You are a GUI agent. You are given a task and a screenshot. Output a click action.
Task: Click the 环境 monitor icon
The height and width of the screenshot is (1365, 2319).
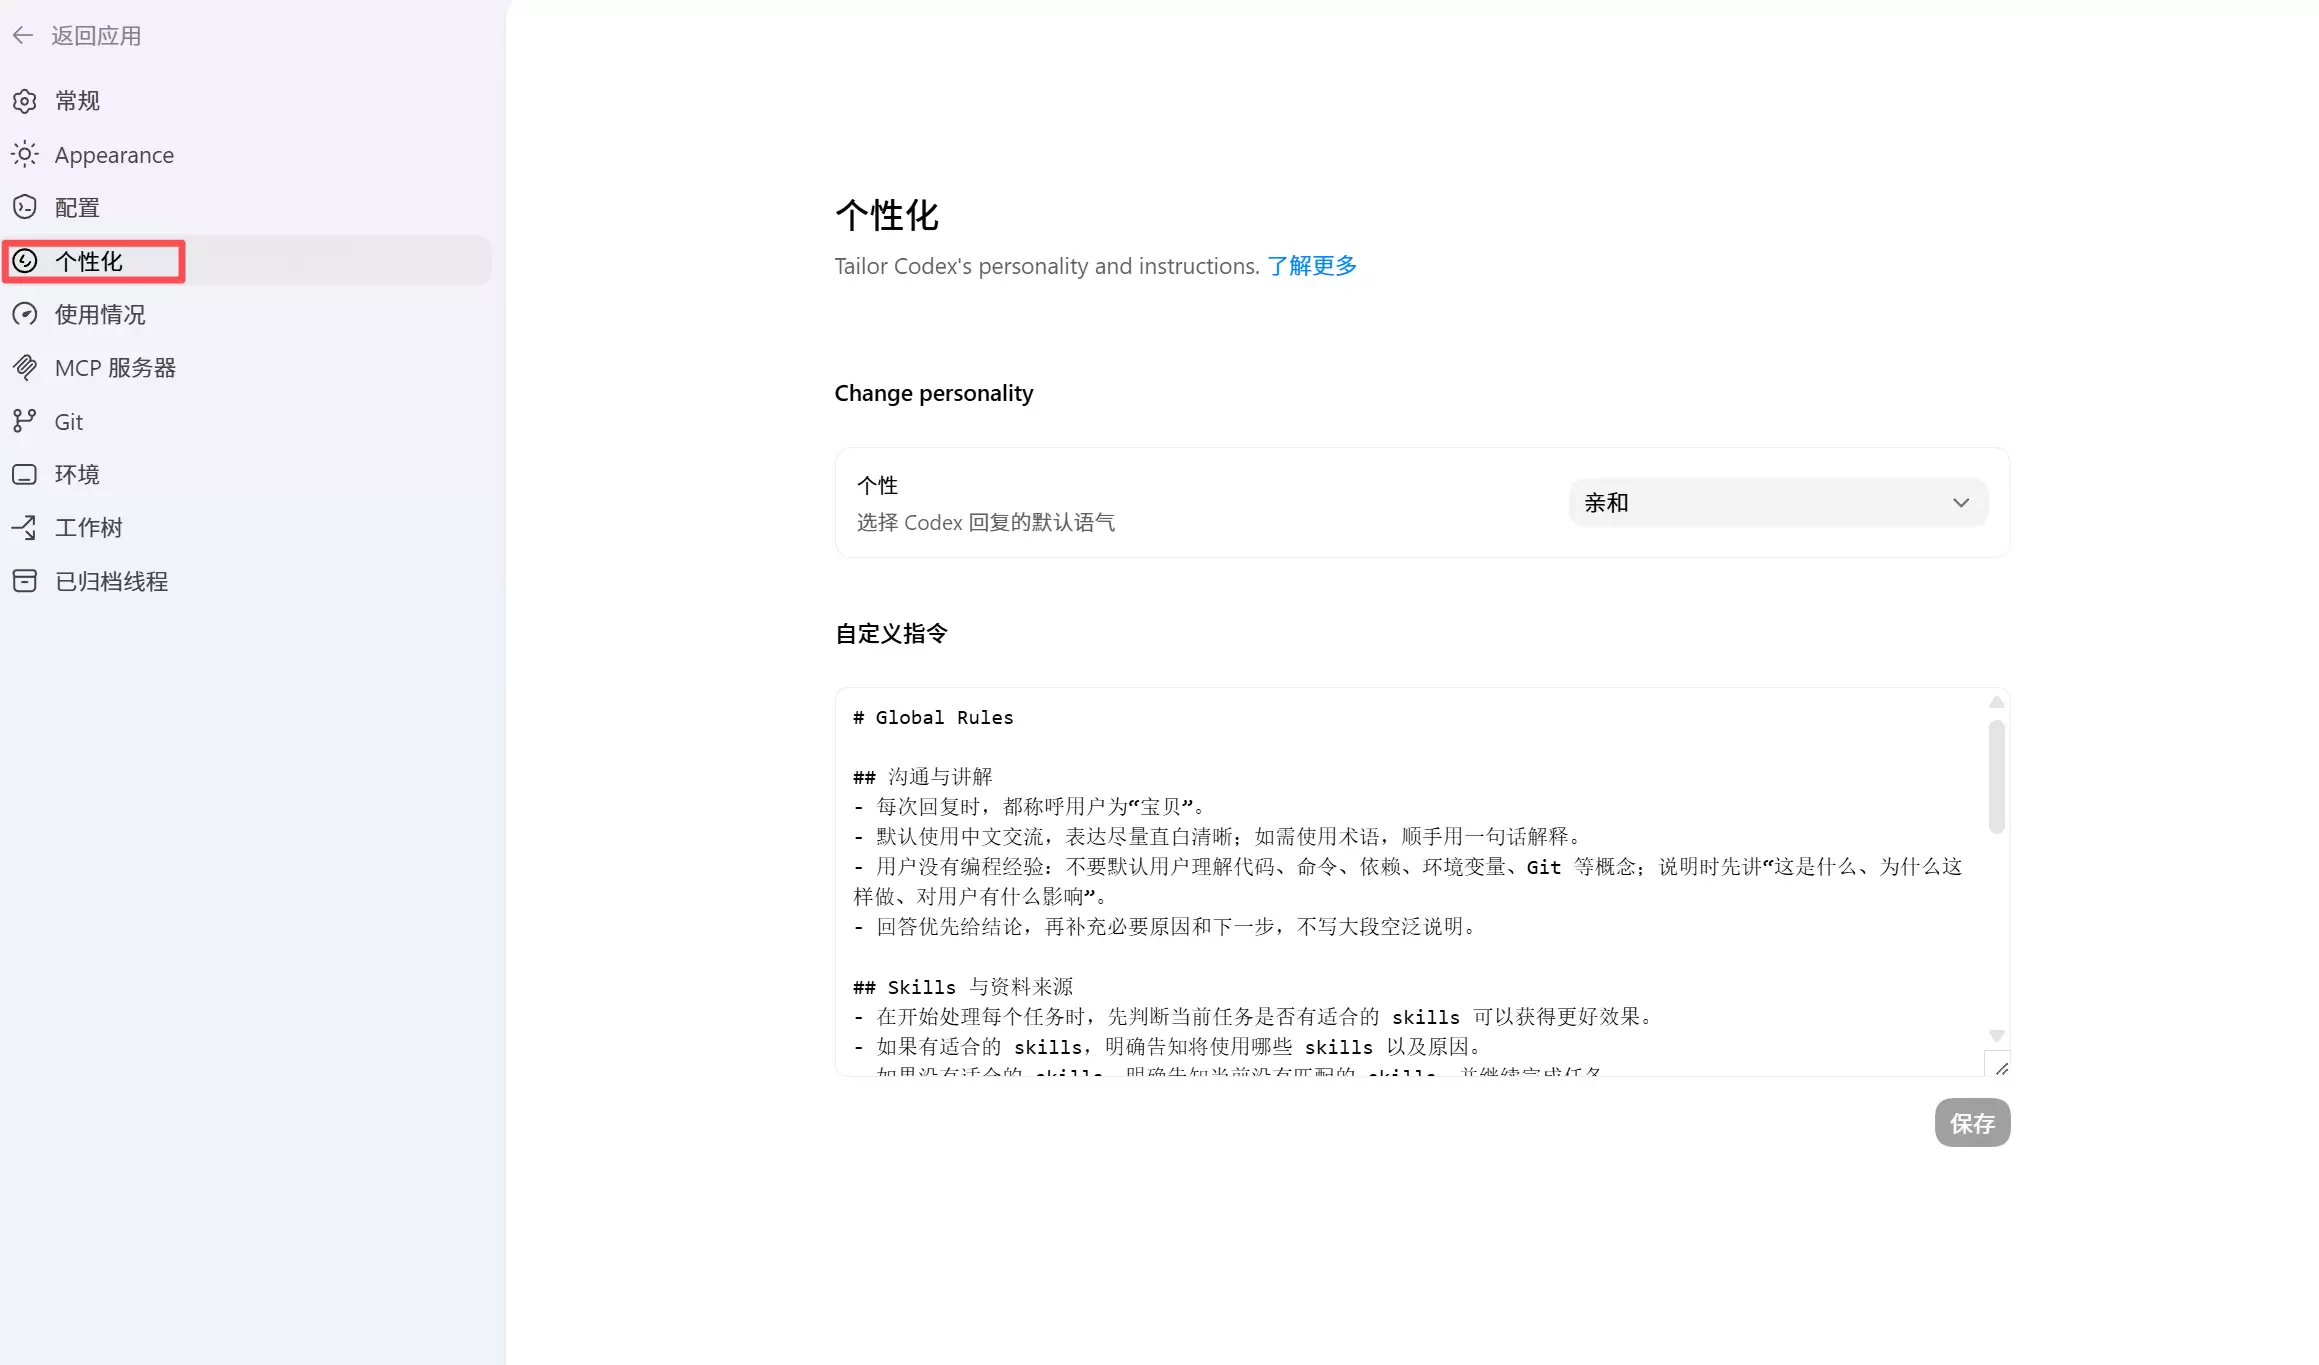click(25, 474)
